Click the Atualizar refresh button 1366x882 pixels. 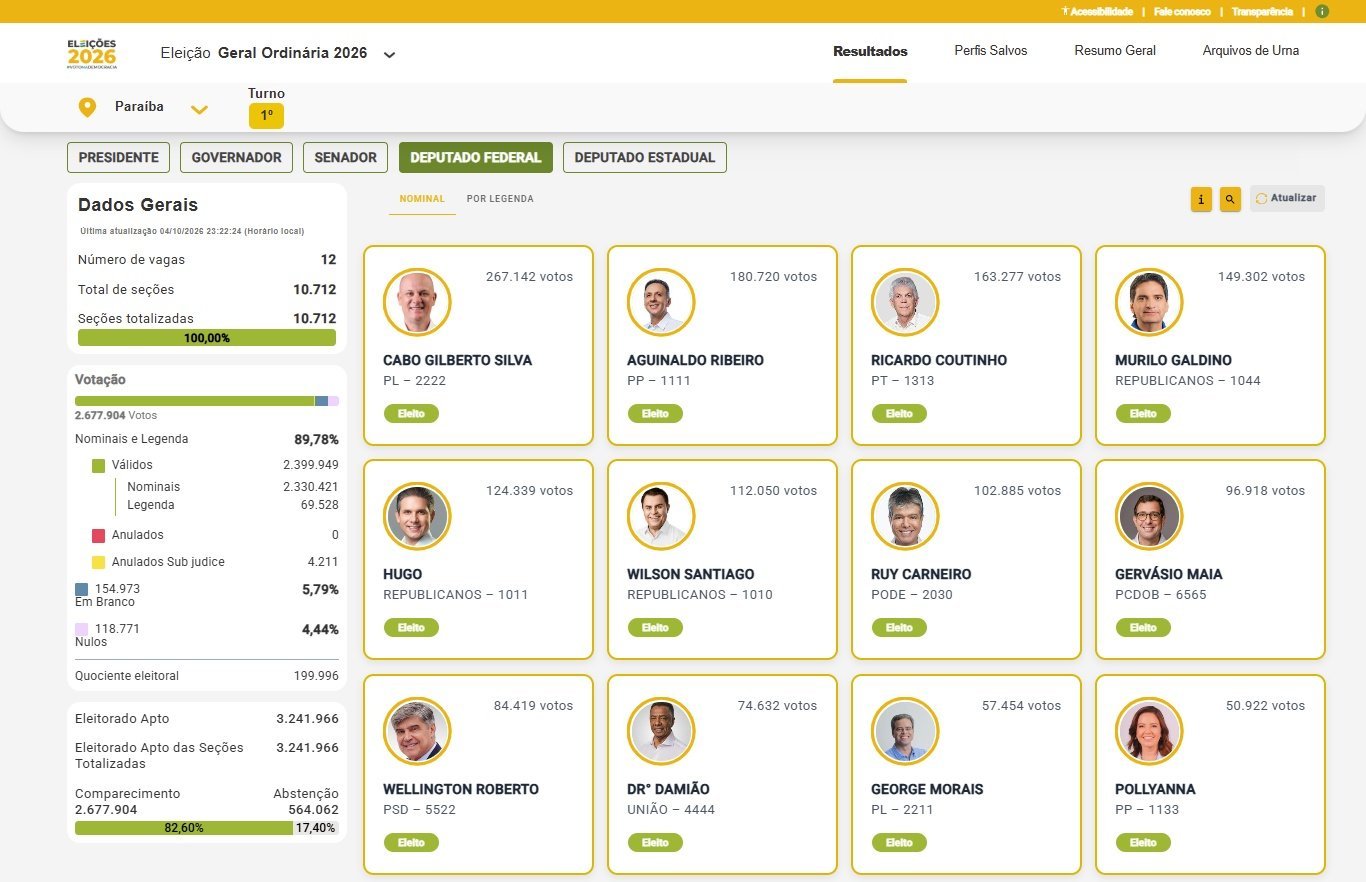(x=1287, y=198)
